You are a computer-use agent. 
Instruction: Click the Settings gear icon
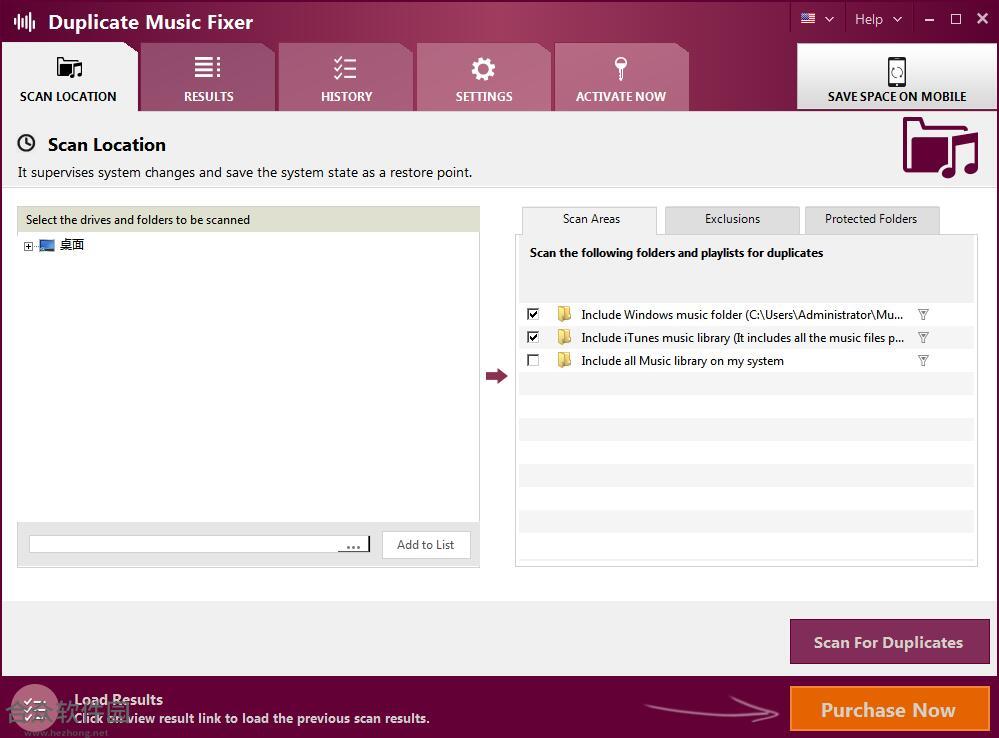[483, 69]
